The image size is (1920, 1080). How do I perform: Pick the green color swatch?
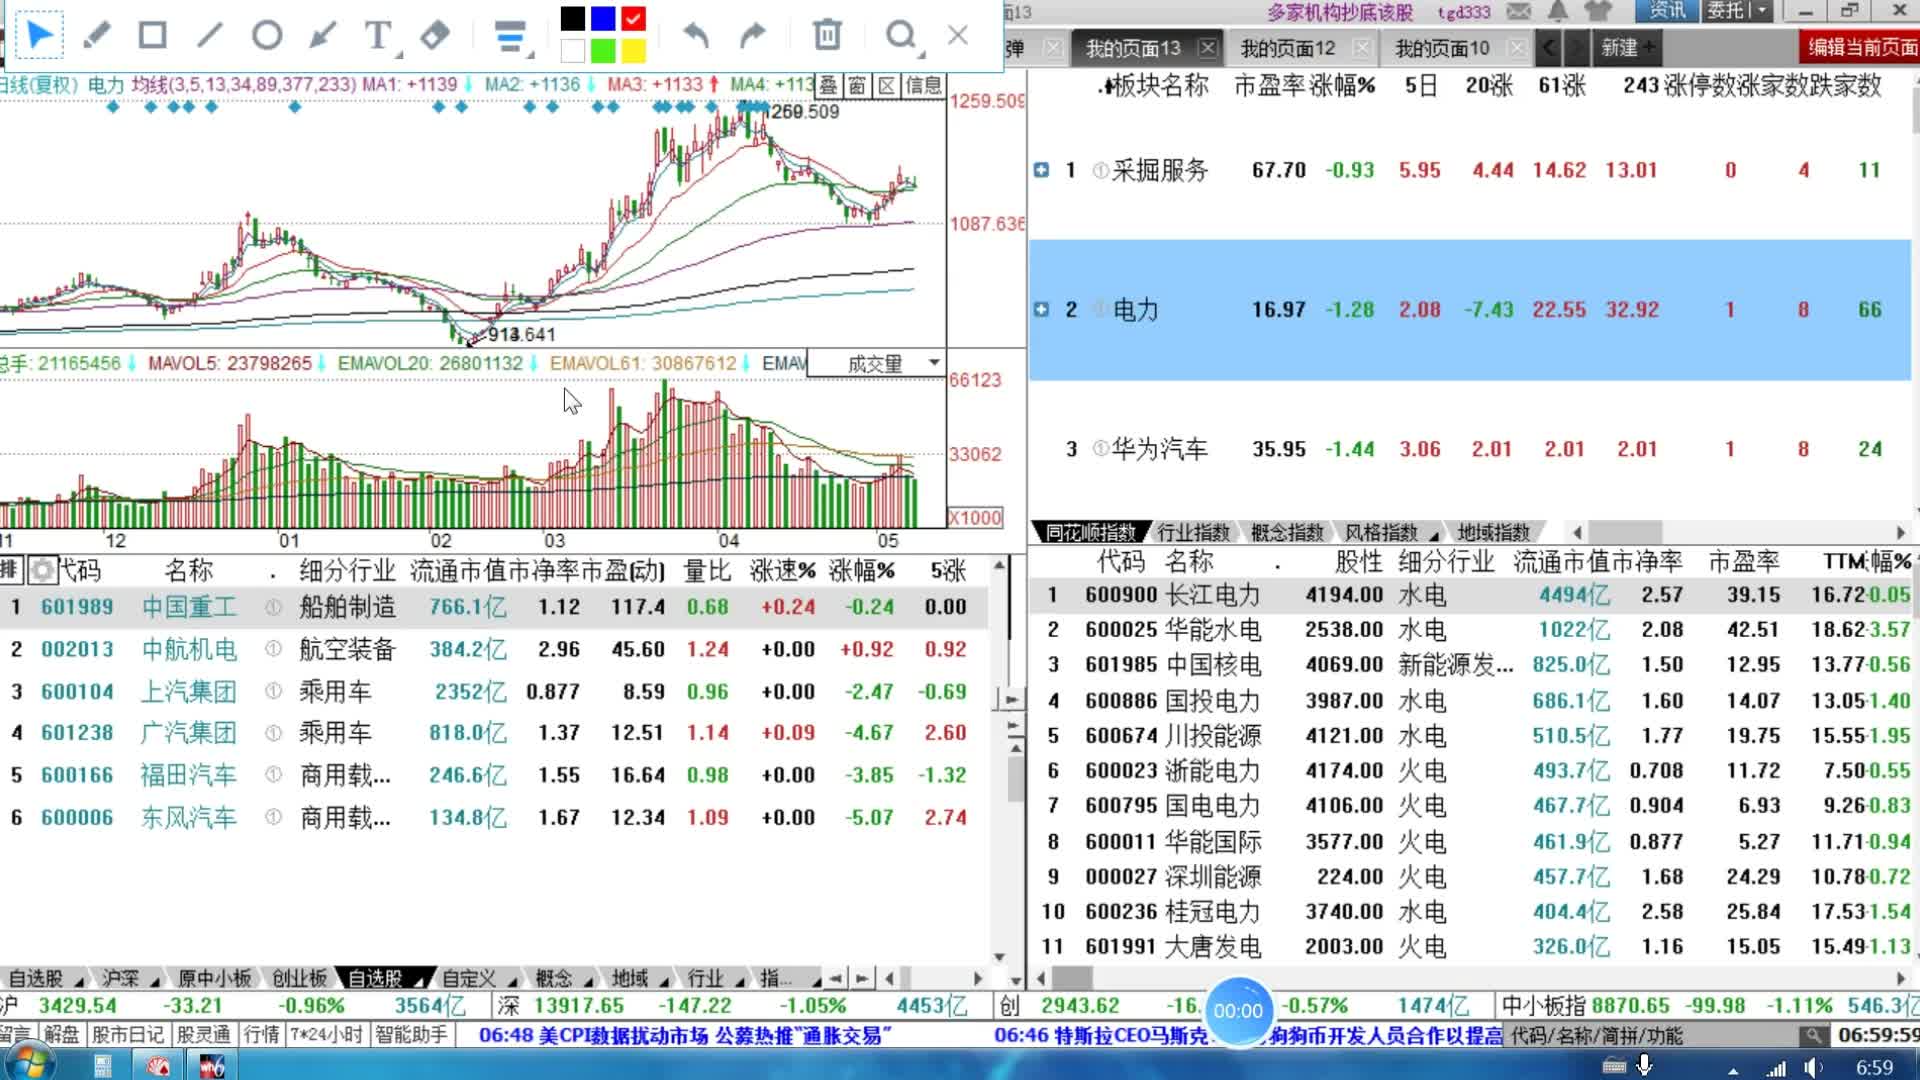coord(603,50)
